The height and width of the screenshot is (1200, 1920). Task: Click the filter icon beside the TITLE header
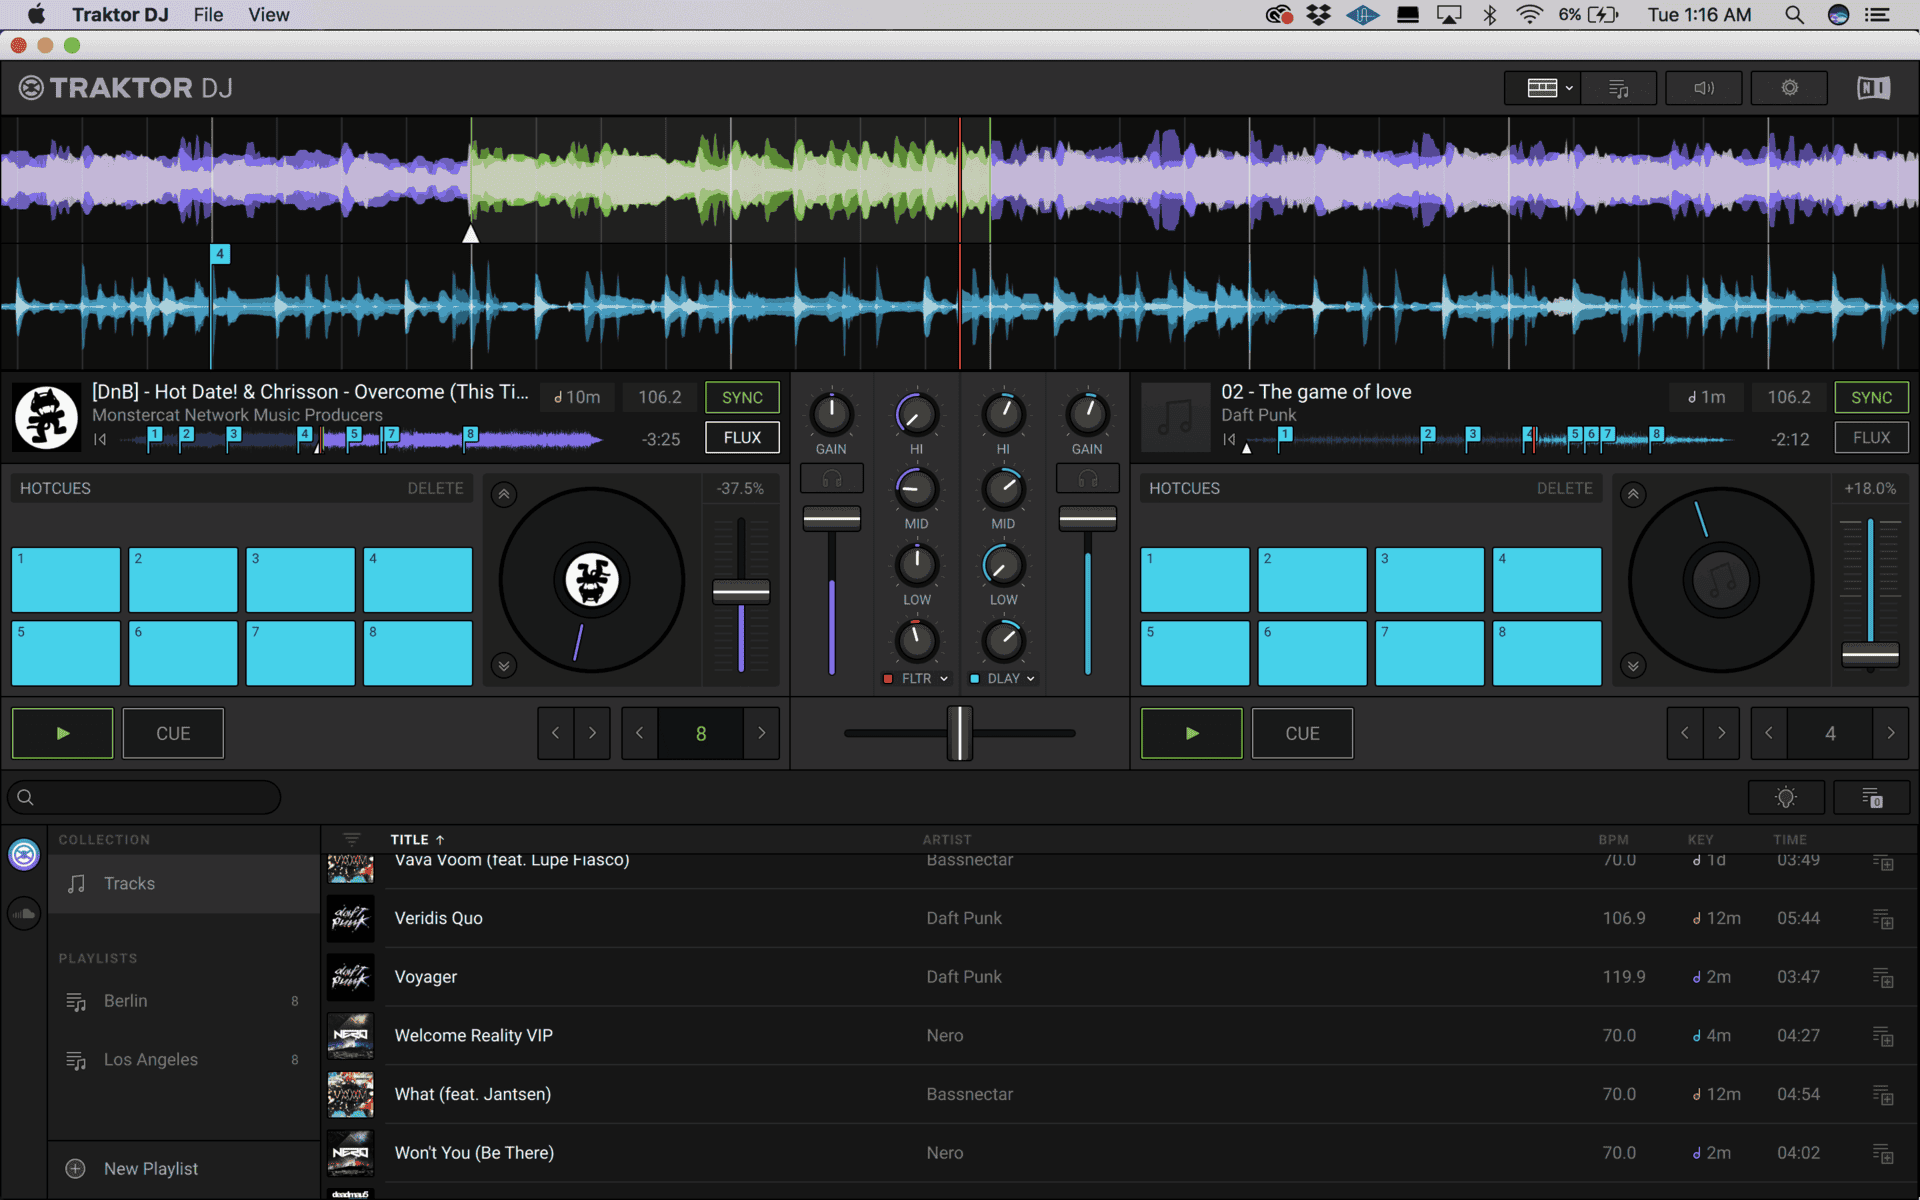pos(351,840)
